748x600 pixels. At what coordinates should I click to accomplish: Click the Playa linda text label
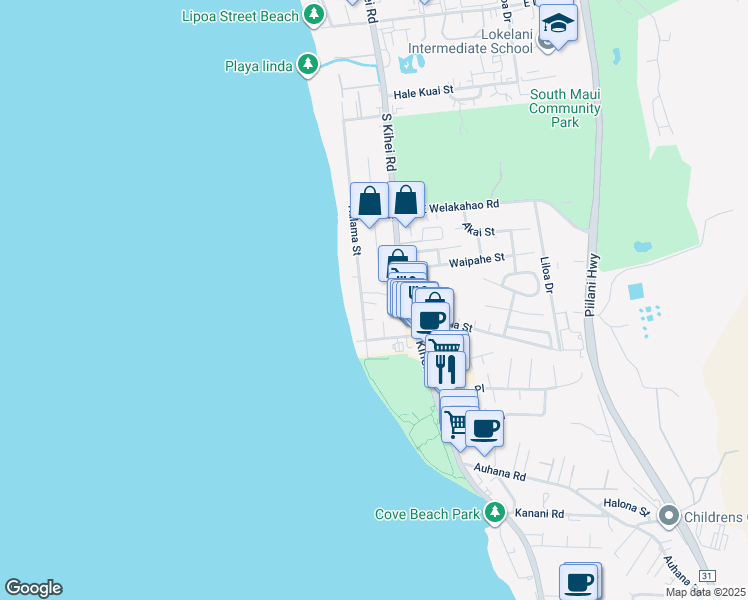[259, 66]
